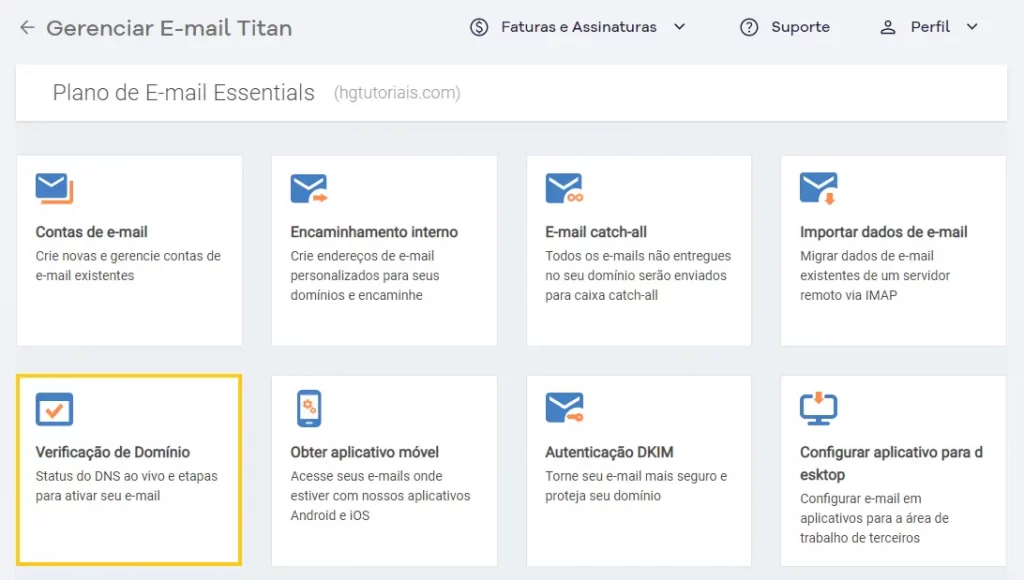Click the Autenticação DKIM envelope key icon
Image resolution: width=1024 pixels, height=580 pixels.
(564, 408)
